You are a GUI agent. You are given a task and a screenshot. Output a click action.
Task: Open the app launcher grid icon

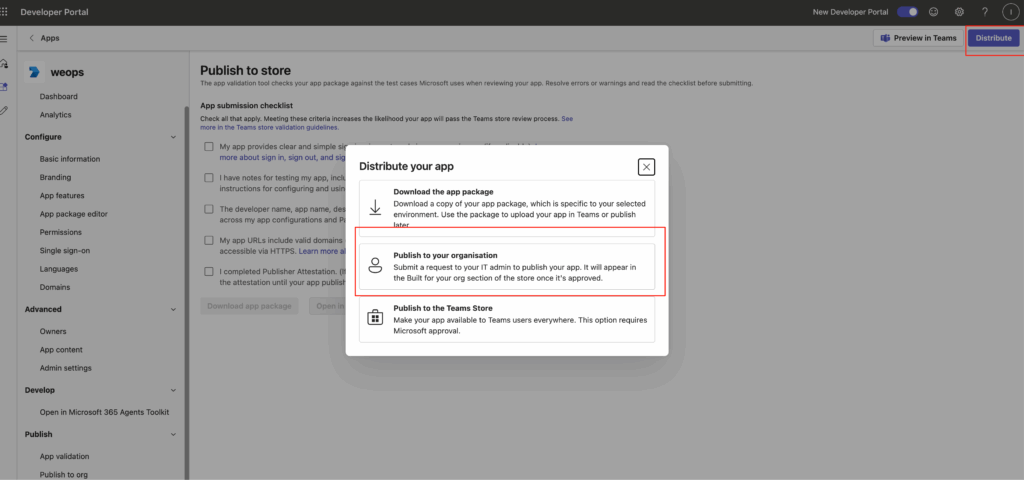click(x=5, y=12)
